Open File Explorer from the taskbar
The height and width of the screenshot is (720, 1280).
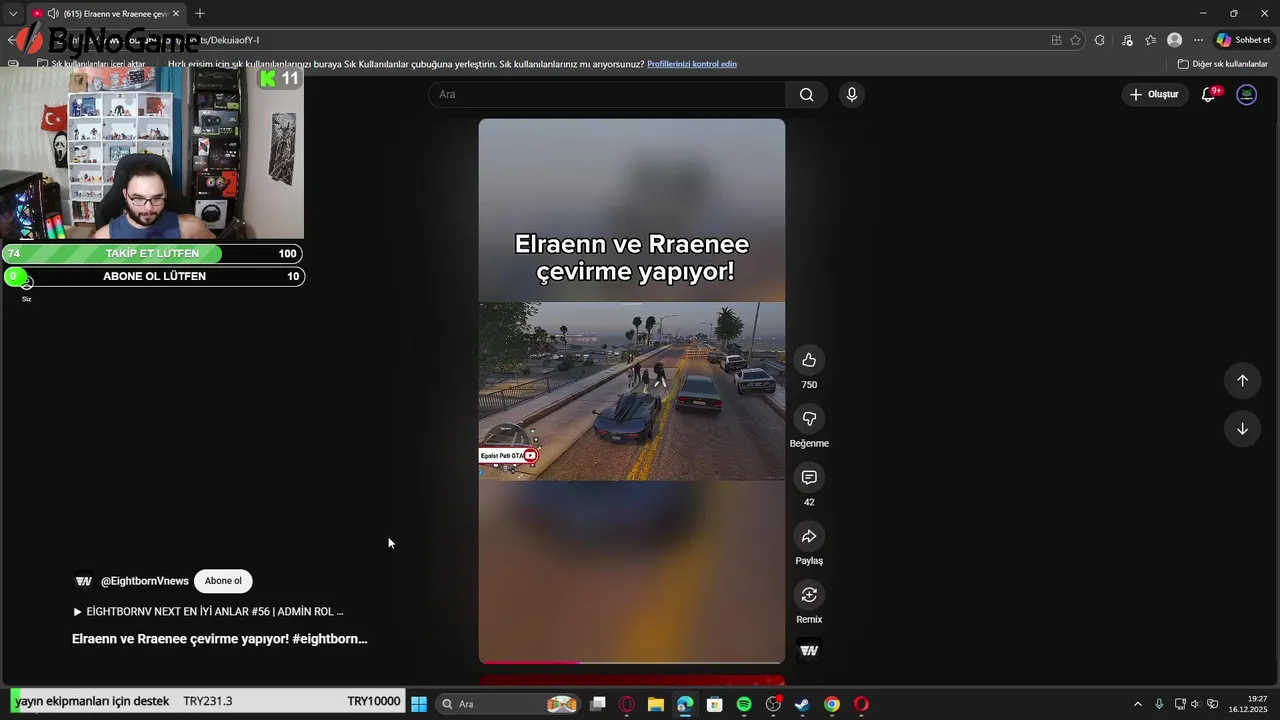click(x=656, y=704)
